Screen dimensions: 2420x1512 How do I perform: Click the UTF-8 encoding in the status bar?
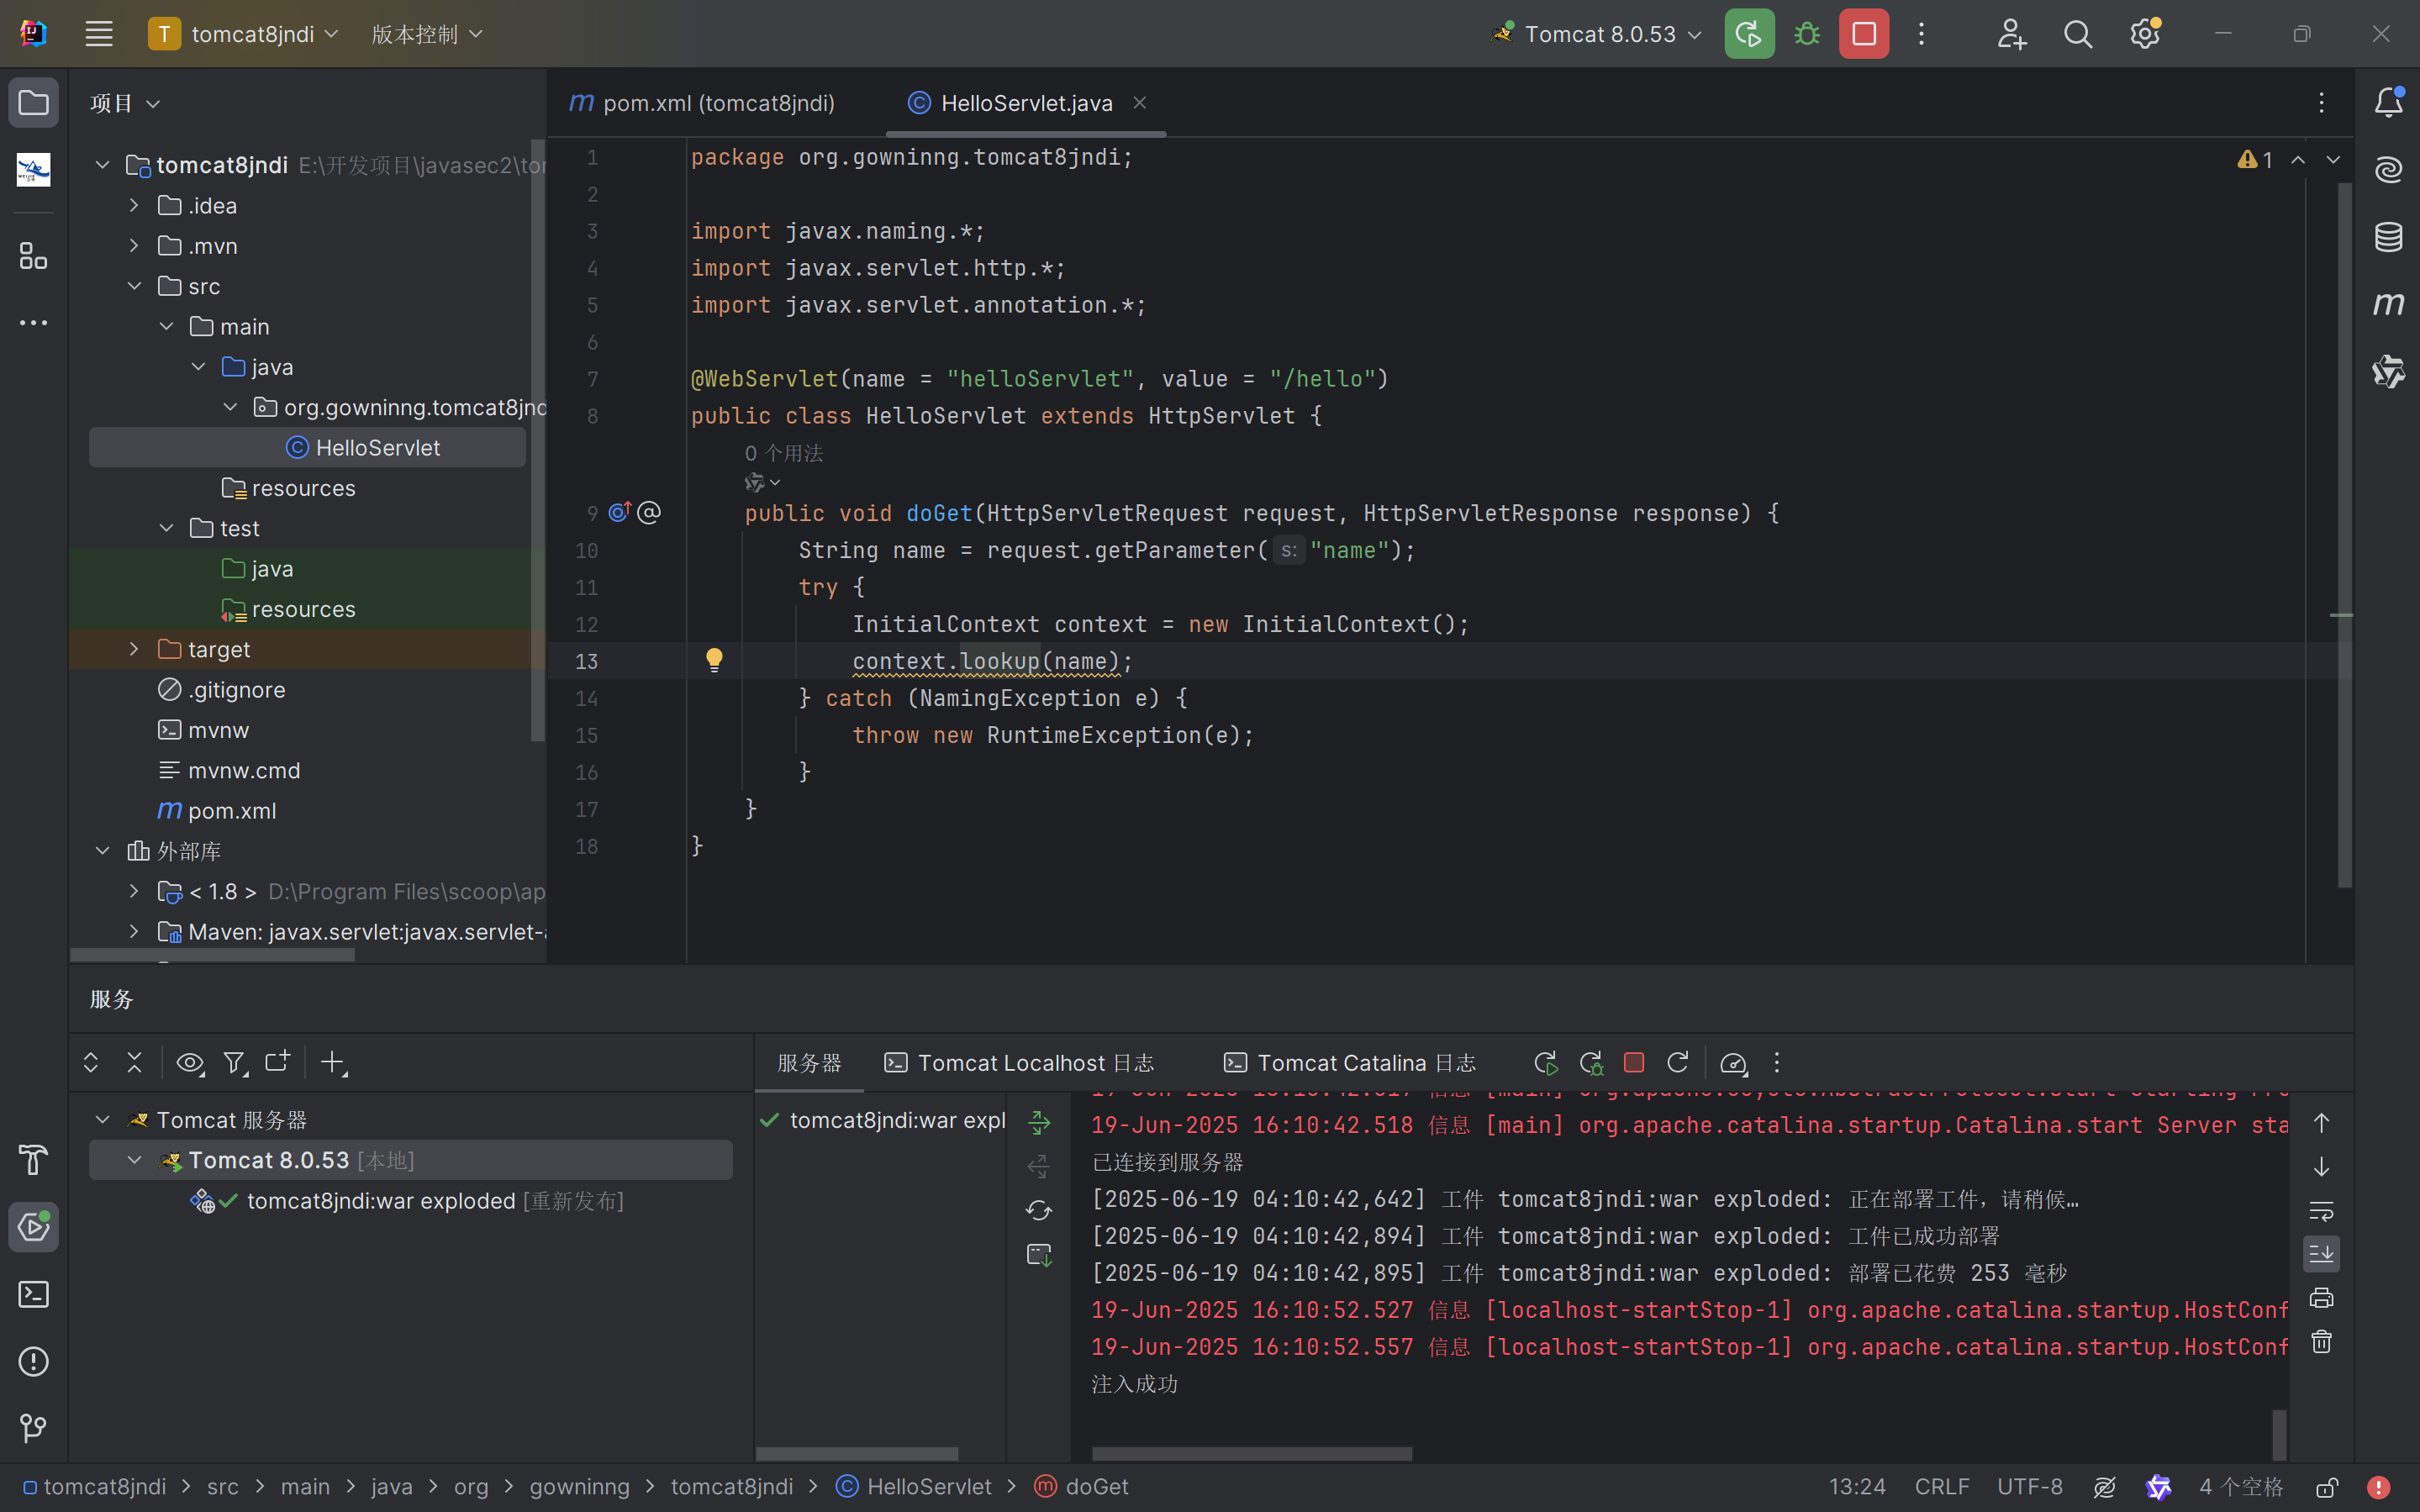click(x=2029, y=1487)
